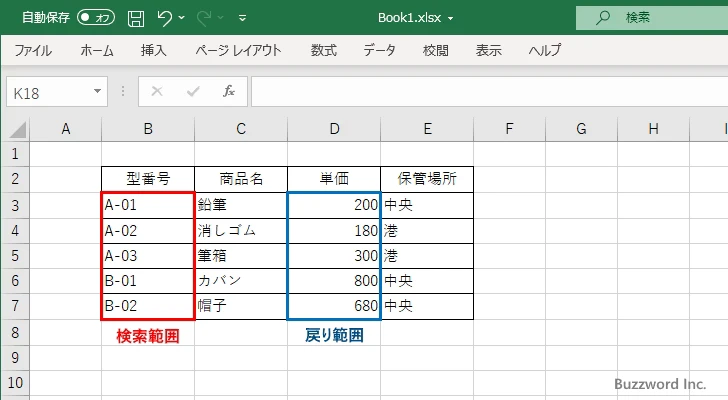Image resolution: width=728 pixels, height=400 pixels.
Task: Click the Insert Function fx icon
Action: (229, 91)
